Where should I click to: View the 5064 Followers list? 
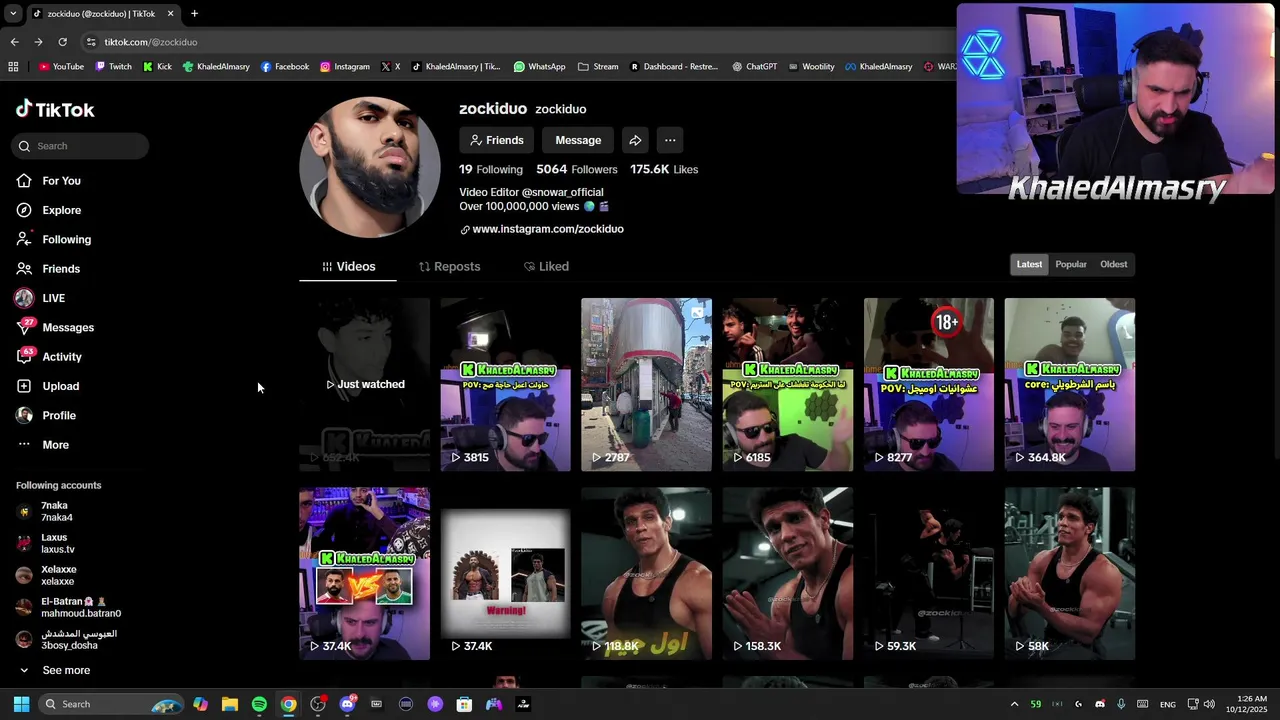pos(577,169)
